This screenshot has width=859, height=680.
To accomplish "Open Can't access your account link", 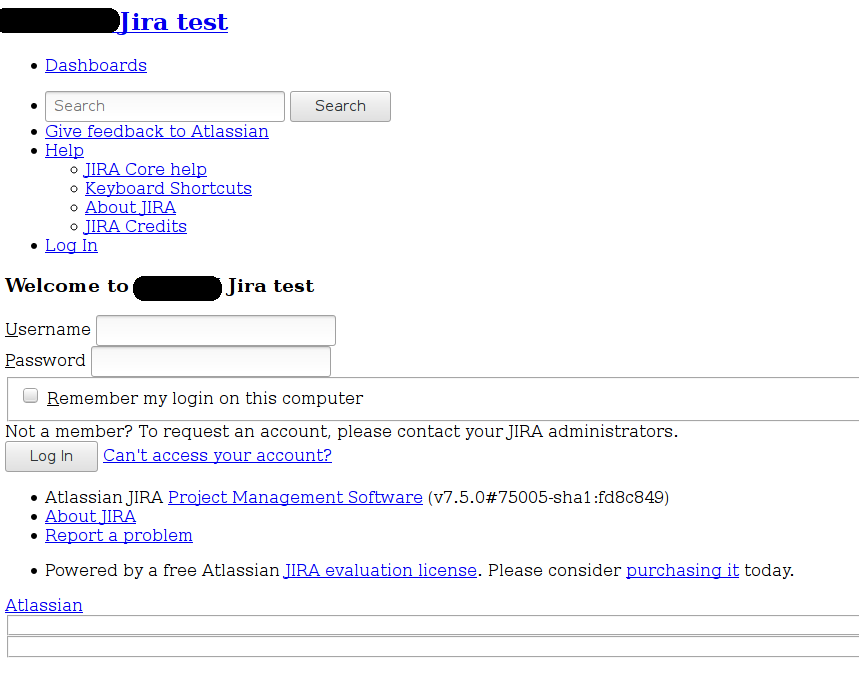I will coord(217,455).
